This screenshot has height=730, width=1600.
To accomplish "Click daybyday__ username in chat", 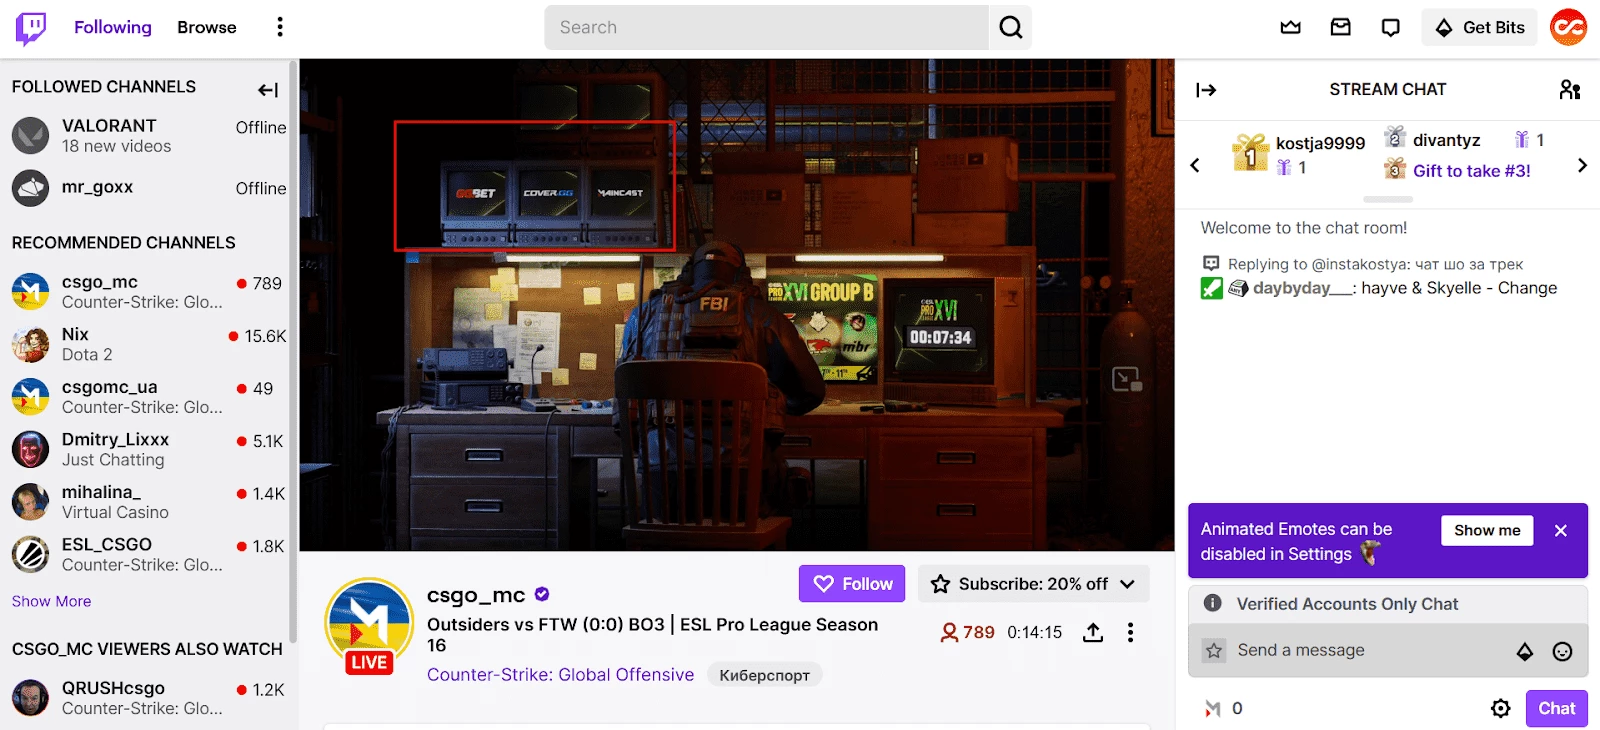I will click(x=1303, y=288).
